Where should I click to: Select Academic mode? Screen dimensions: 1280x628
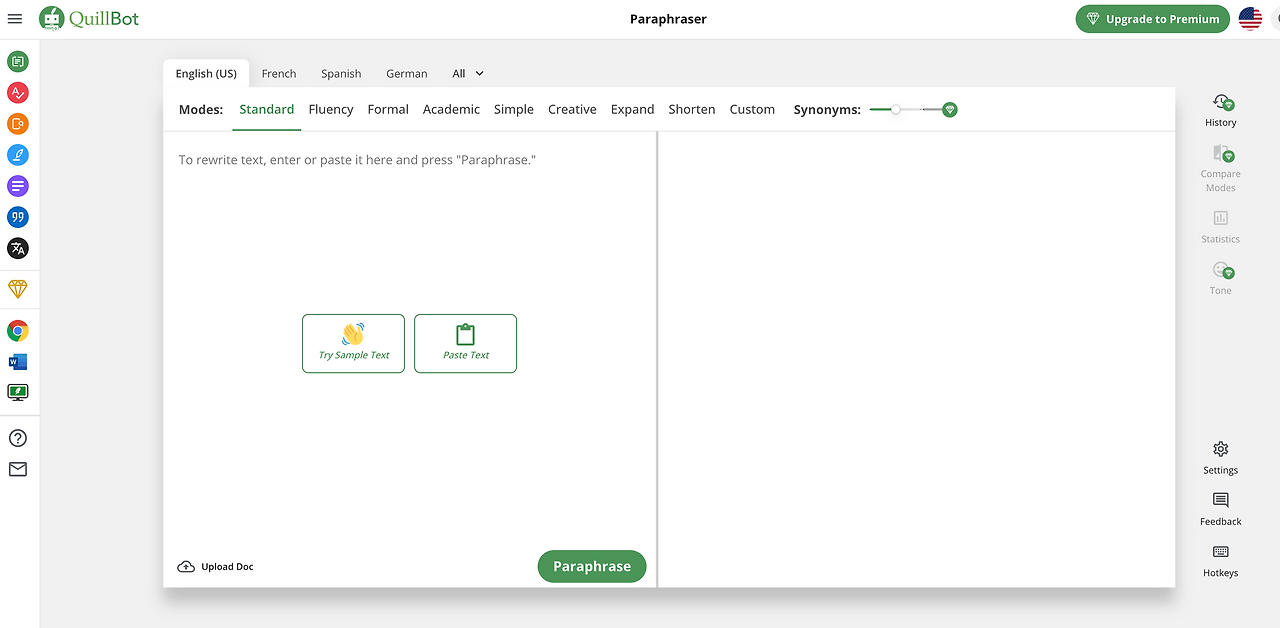click(451, 109)
